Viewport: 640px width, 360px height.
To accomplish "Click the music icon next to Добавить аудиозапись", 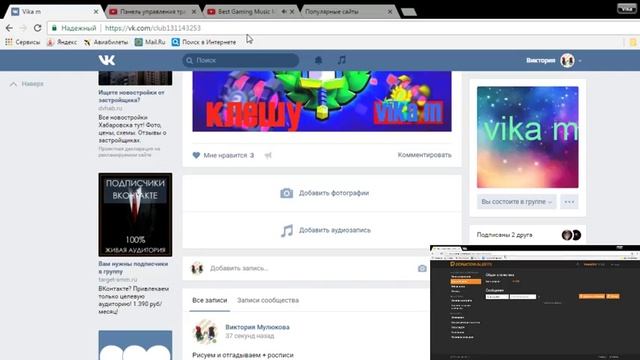I will 287,230.
